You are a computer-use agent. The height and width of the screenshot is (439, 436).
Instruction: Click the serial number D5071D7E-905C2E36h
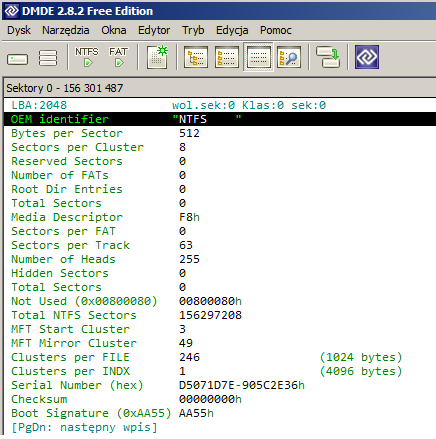click(x=242, y=385)
